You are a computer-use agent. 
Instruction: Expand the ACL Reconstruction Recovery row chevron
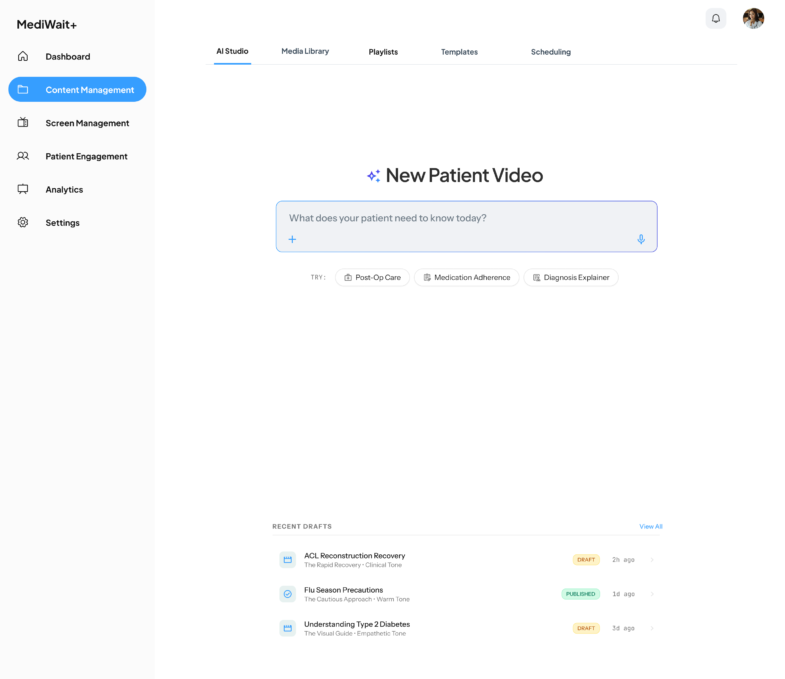point(652,560)
